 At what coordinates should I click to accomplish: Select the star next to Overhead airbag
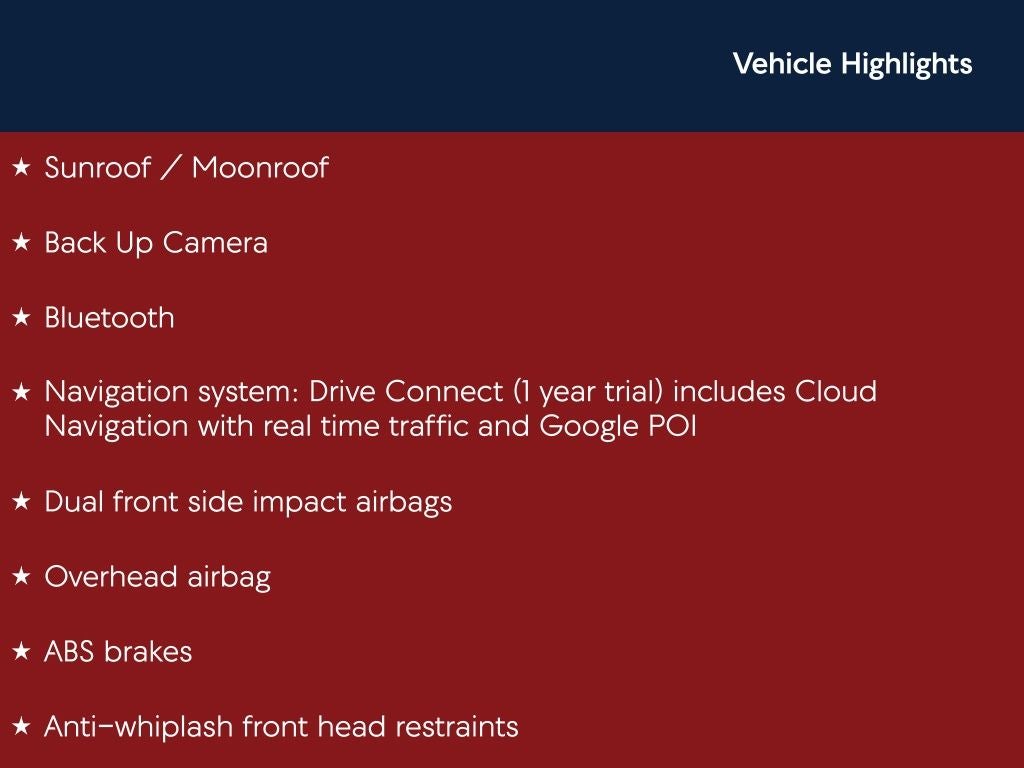pyautogui.click(x=21, y=577)
